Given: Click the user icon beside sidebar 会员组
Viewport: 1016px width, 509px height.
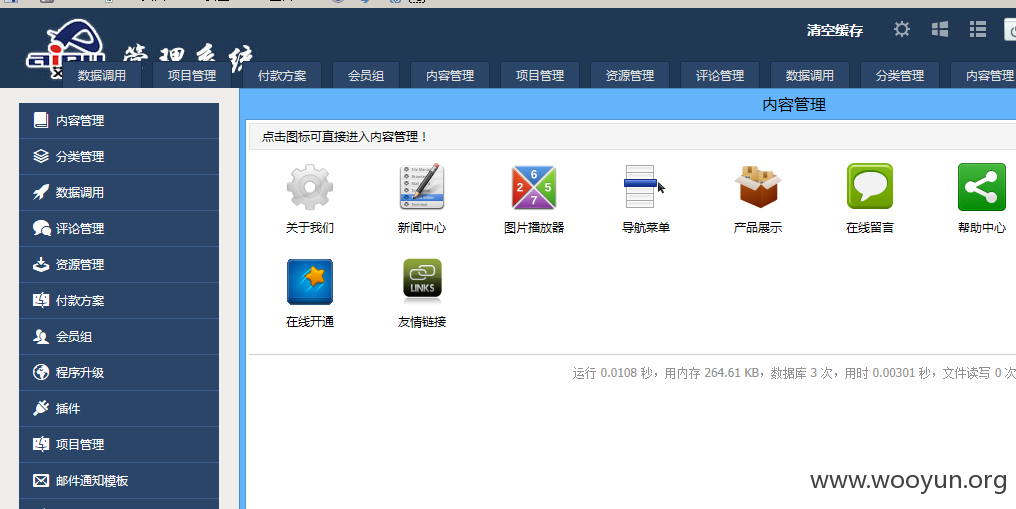Looking at the screenshot, I should click(x=41, y=336).
